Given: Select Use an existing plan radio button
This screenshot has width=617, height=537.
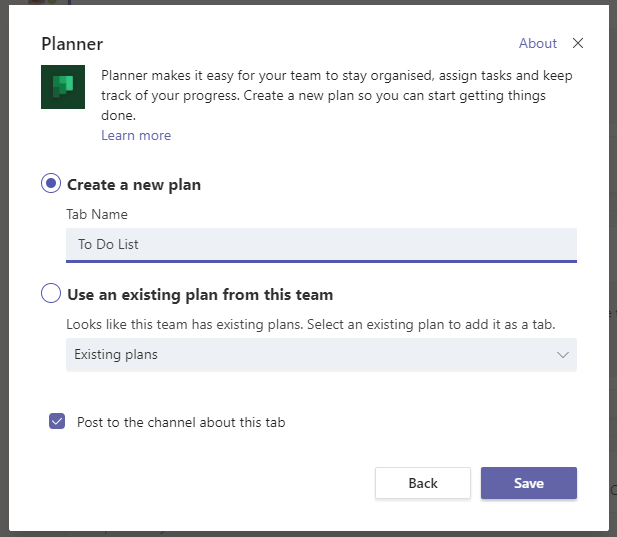Looking at the screenshot, I should [51, 293].
